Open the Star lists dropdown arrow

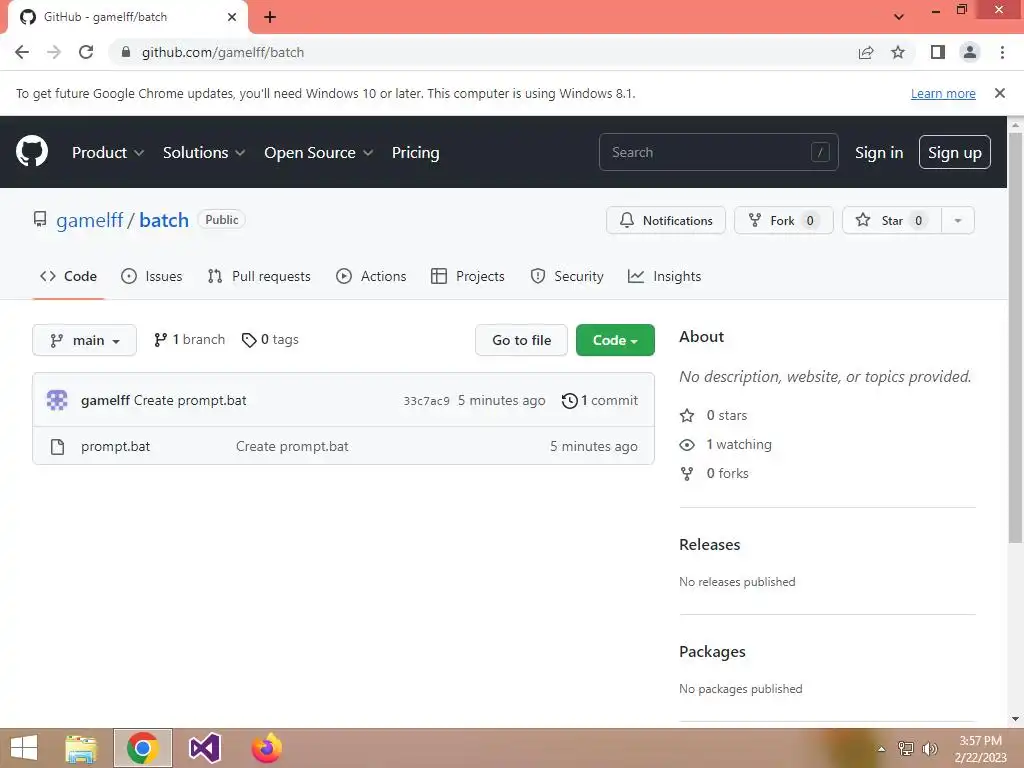[958, 220]
